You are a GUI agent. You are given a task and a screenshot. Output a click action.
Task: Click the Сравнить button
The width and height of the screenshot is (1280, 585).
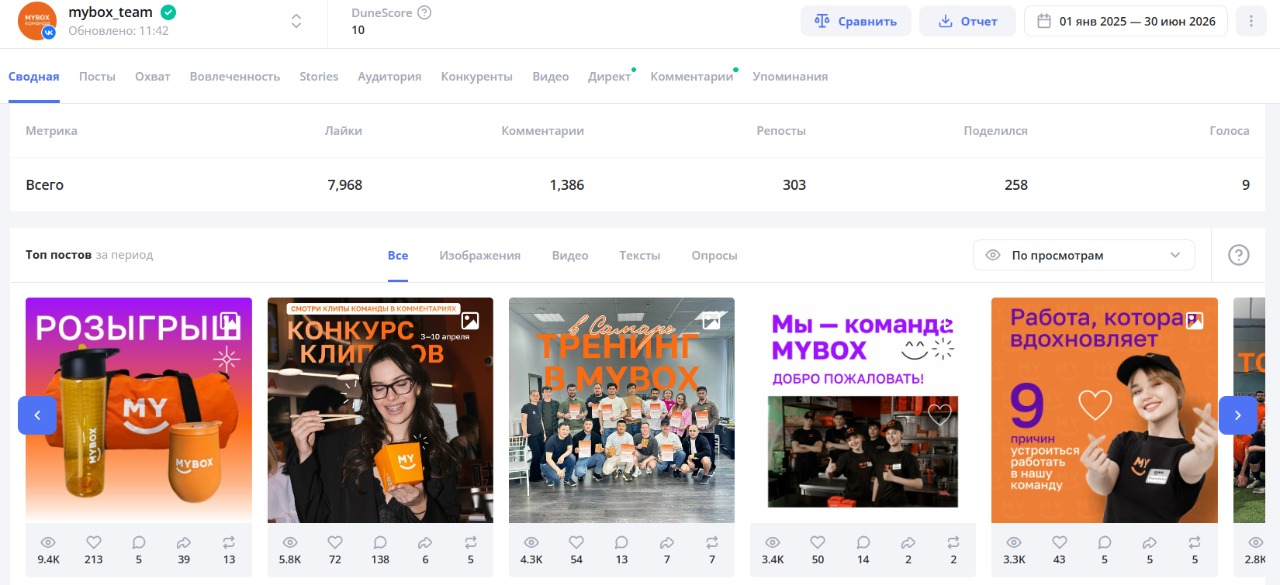[856, 21]
